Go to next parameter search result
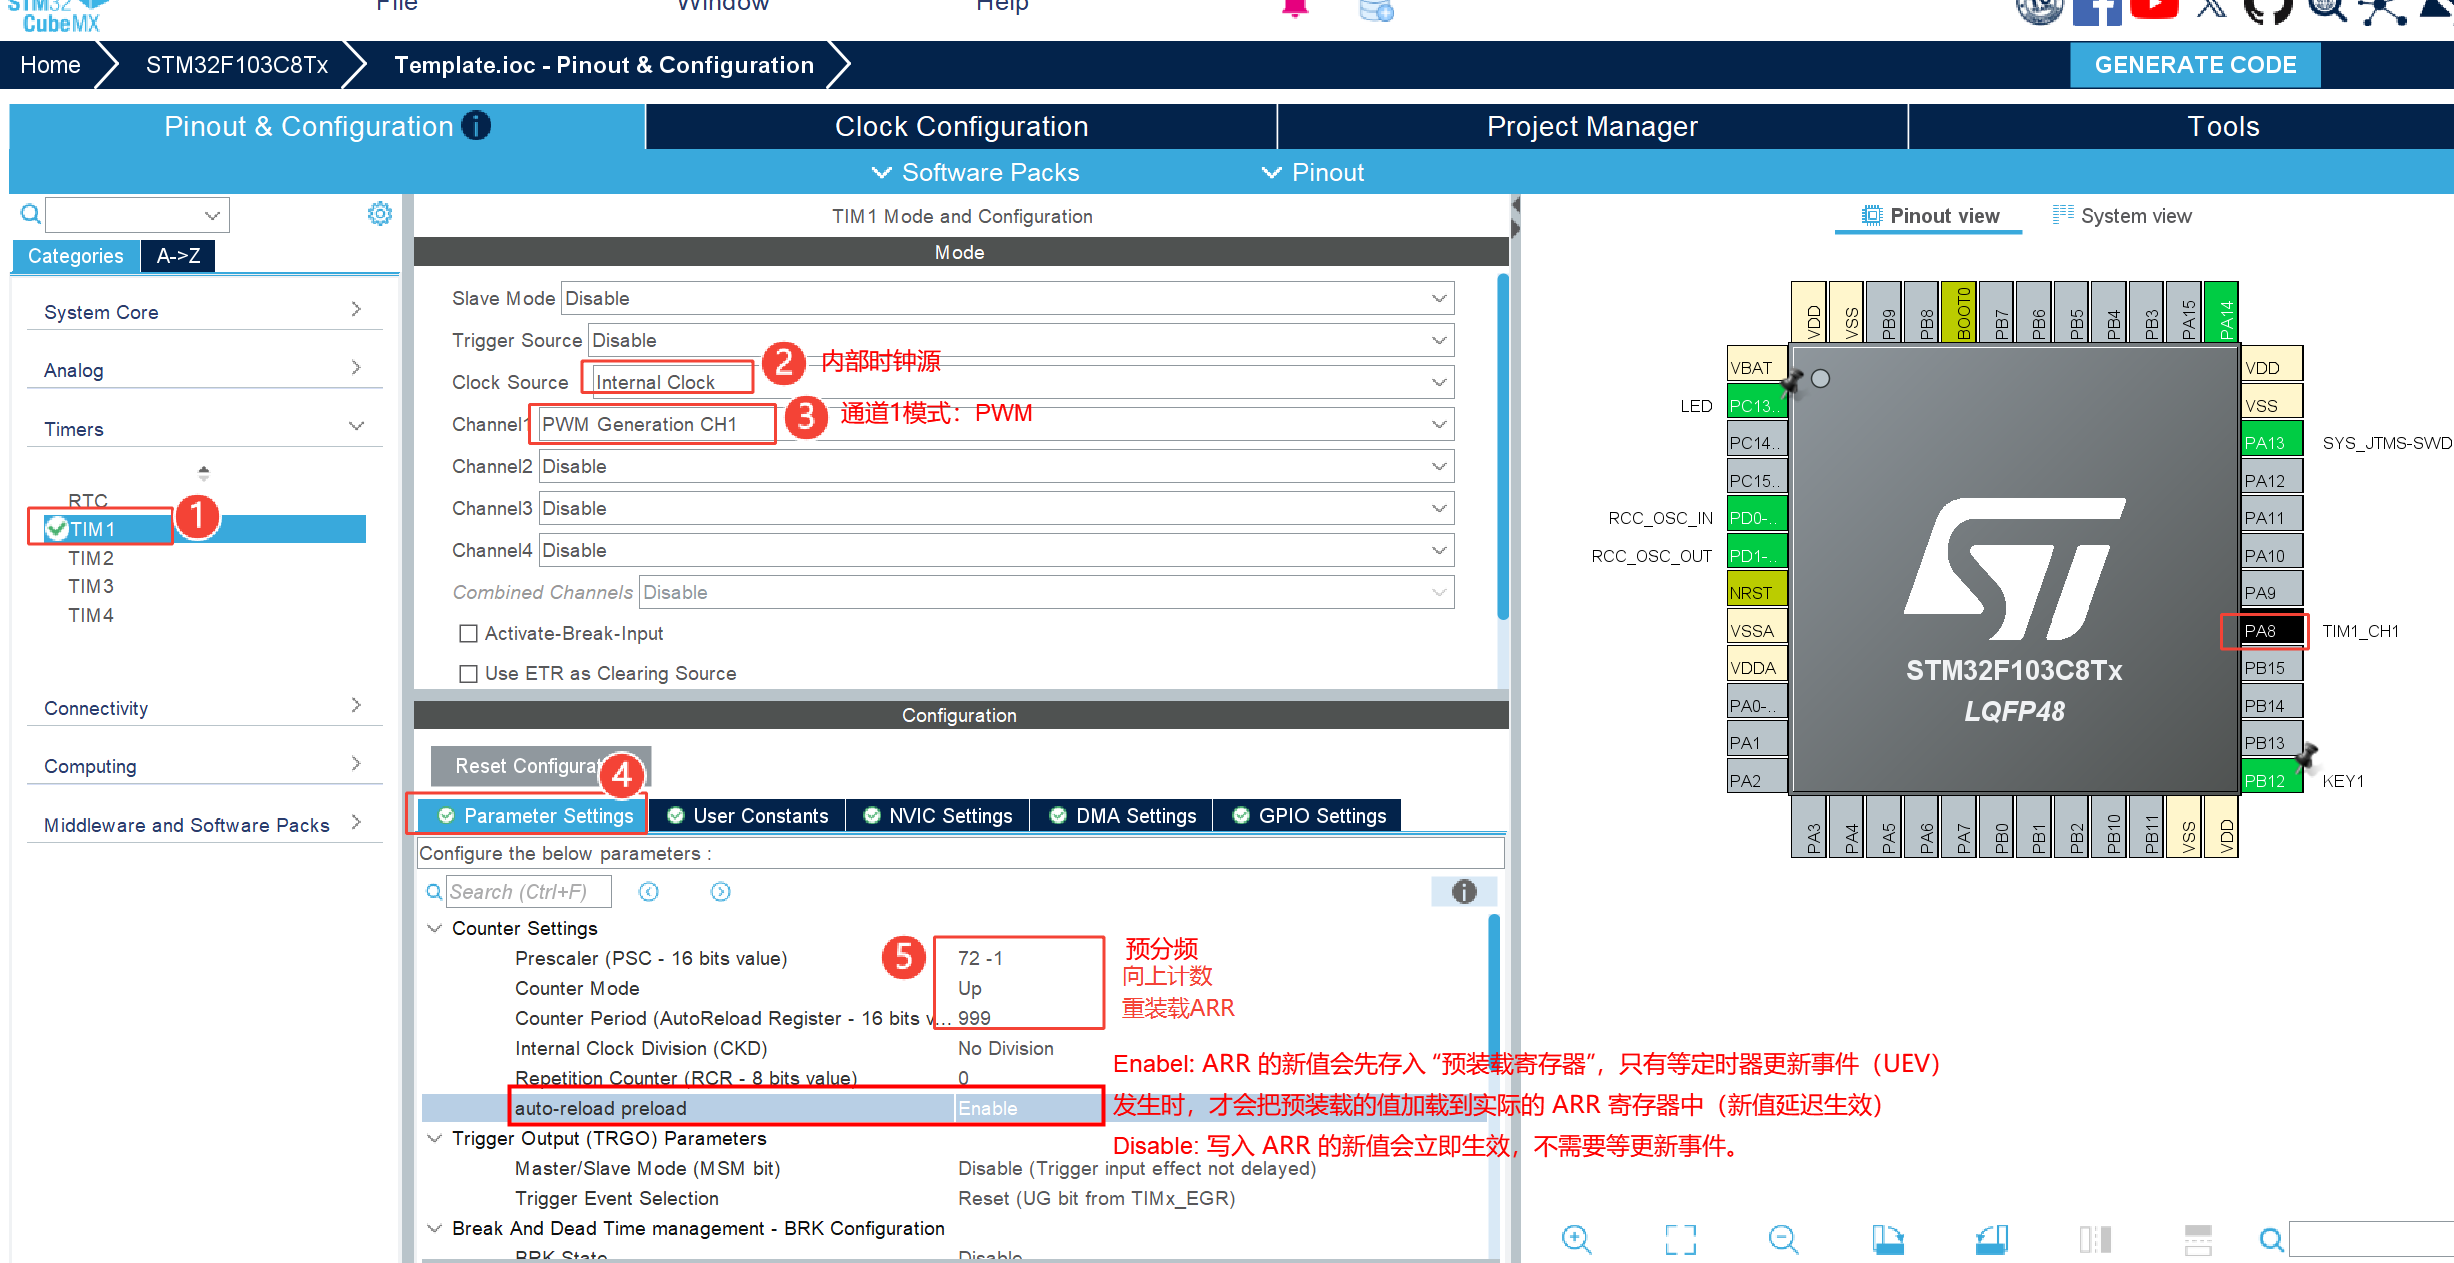 [x=721, y=892]
